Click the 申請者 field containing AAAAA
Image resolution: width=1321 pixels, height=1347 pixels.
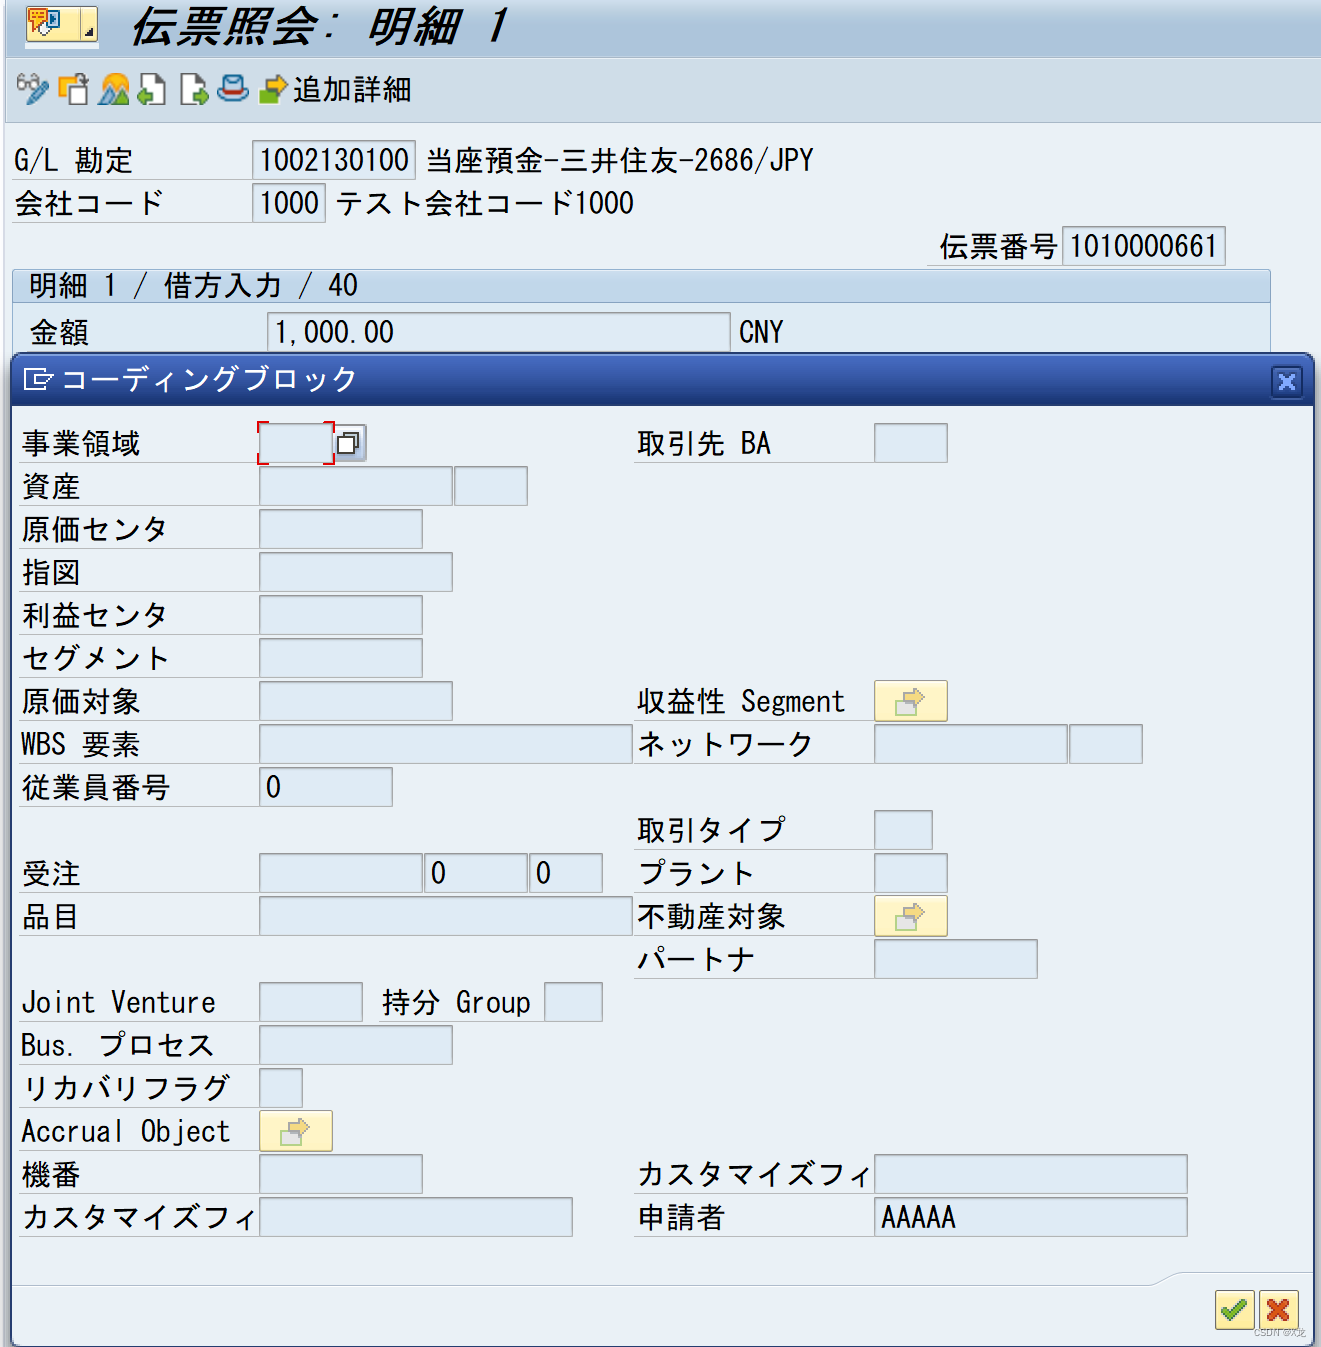1029,1217
